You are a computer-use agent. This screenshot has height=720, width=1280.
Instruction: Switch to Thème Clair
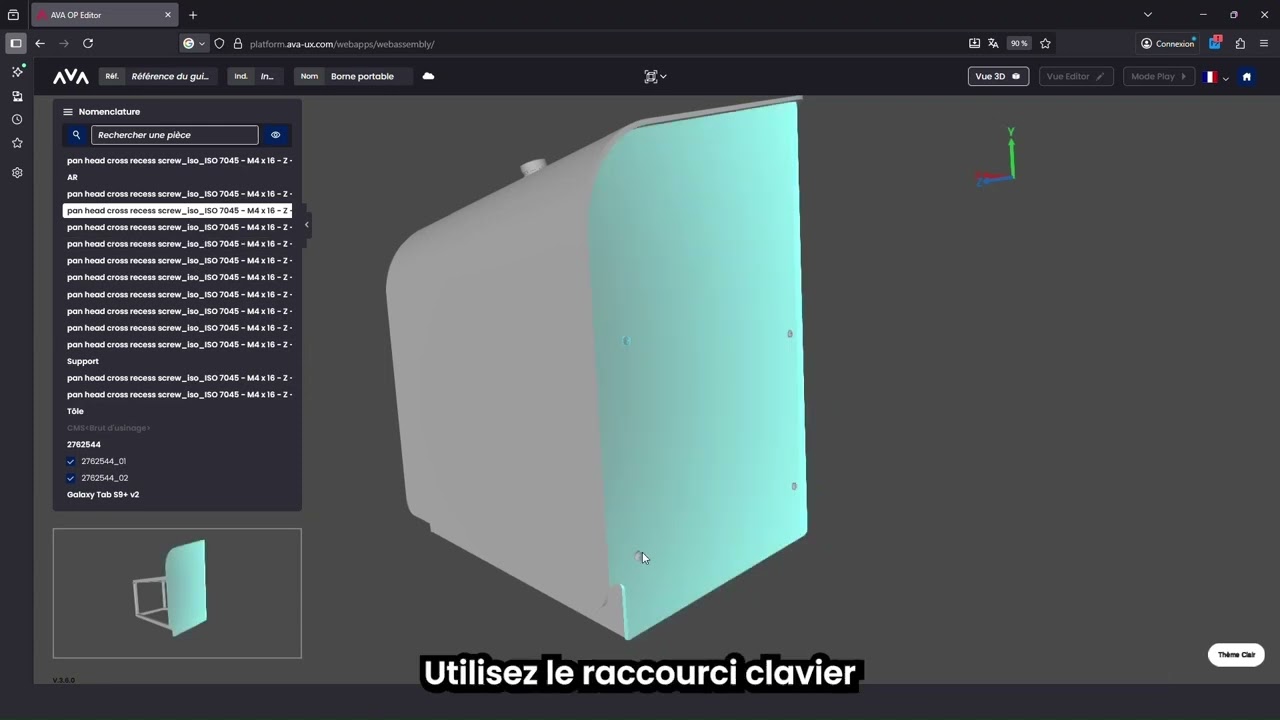1236,655
